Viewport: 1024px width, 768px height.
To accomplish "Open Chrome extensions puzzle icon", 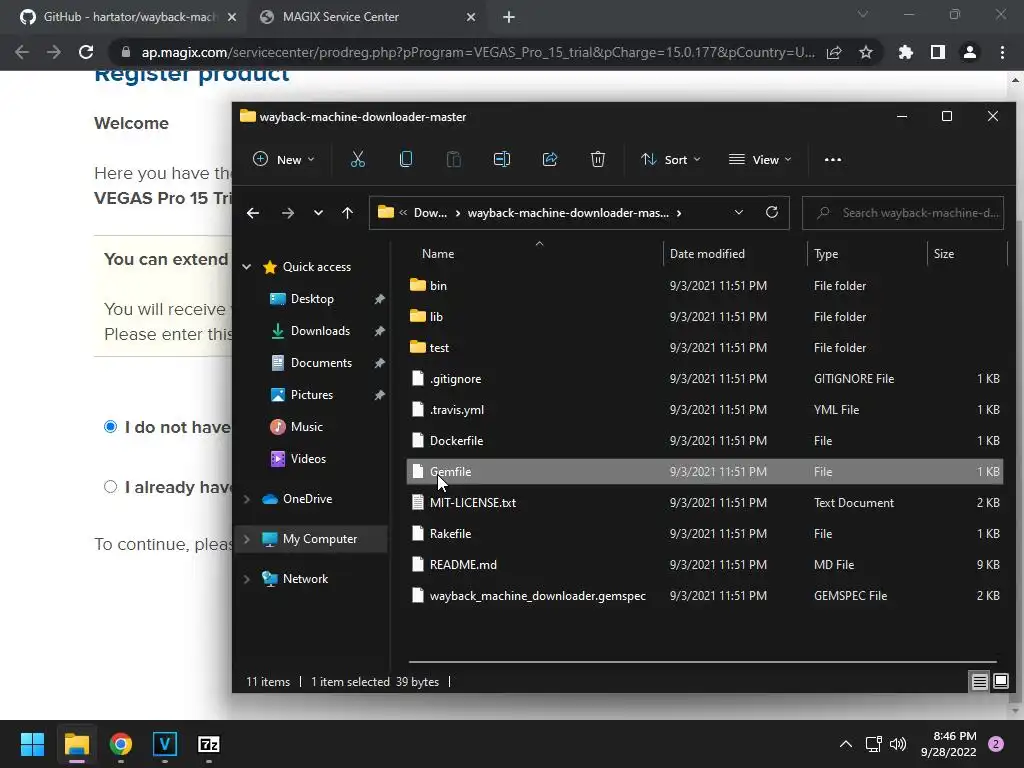I will click(x=905, y=52).
